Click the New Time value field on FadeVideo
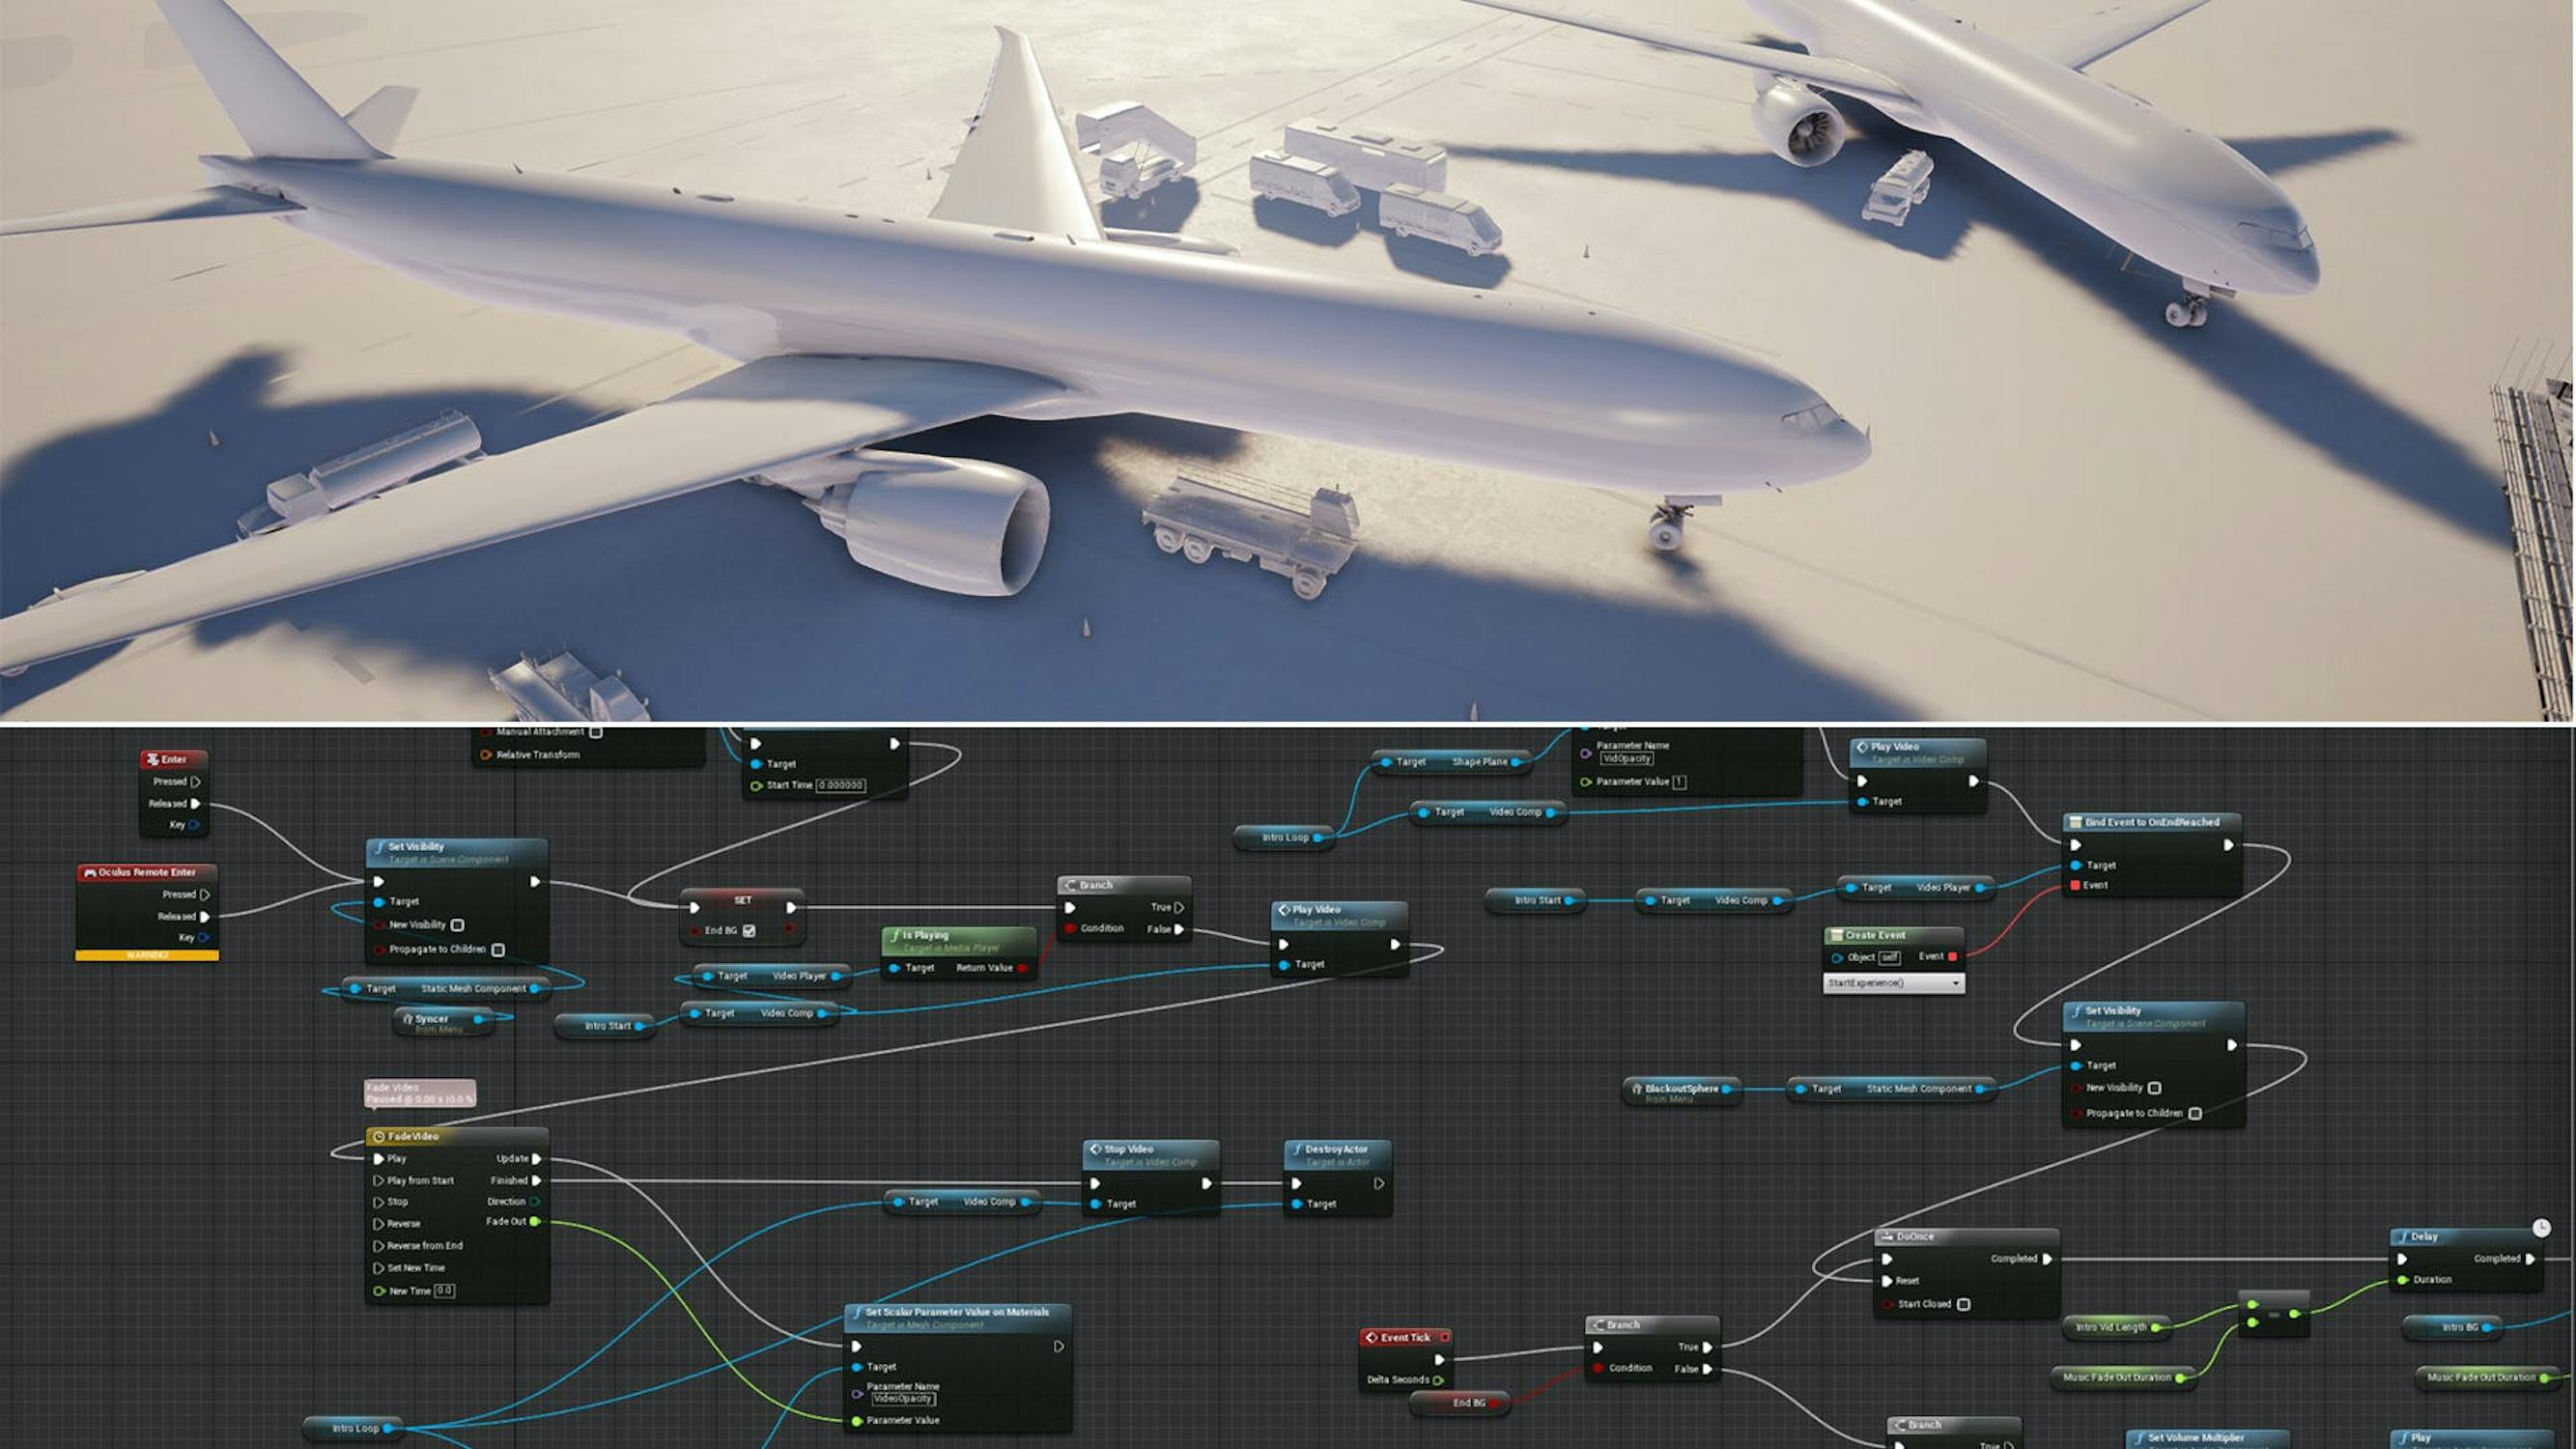 [445, 1291]
